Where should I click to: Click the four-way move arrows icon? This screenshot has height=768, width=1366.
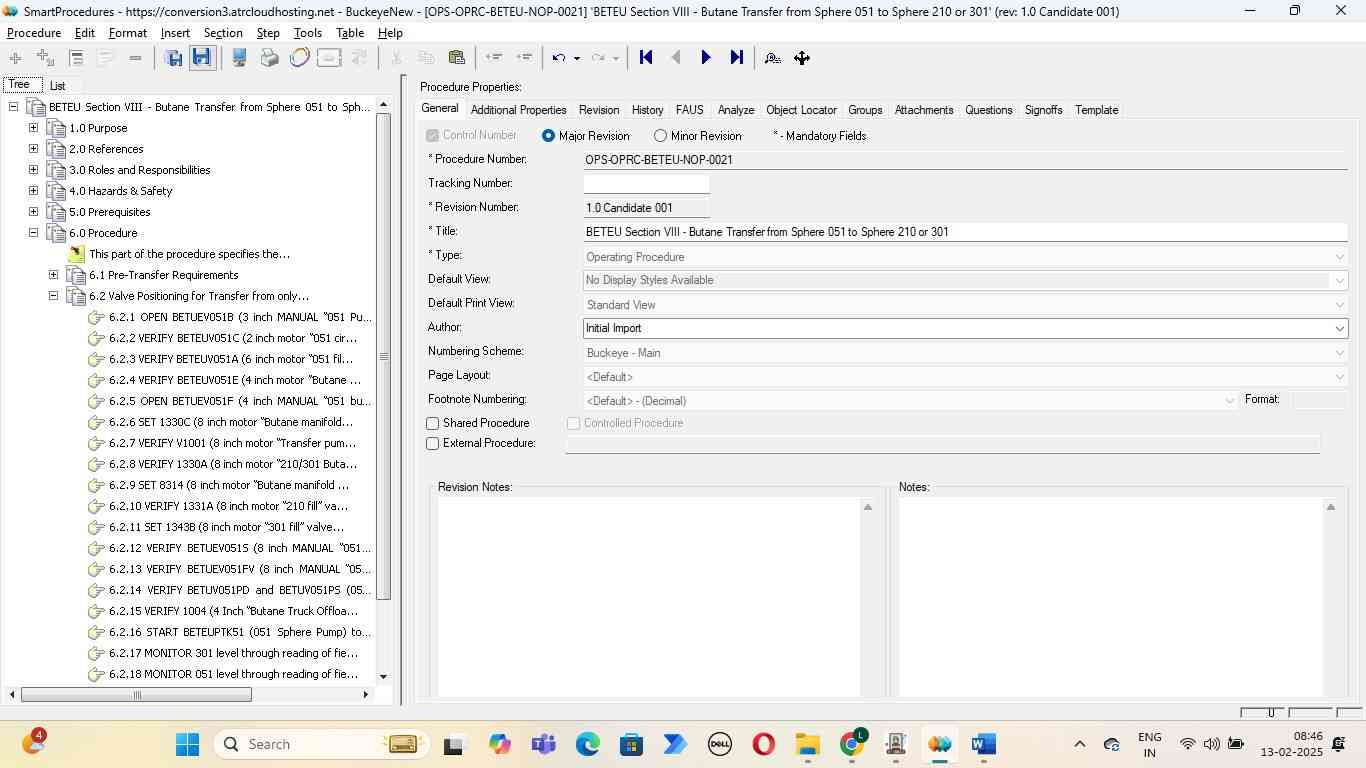802,57
